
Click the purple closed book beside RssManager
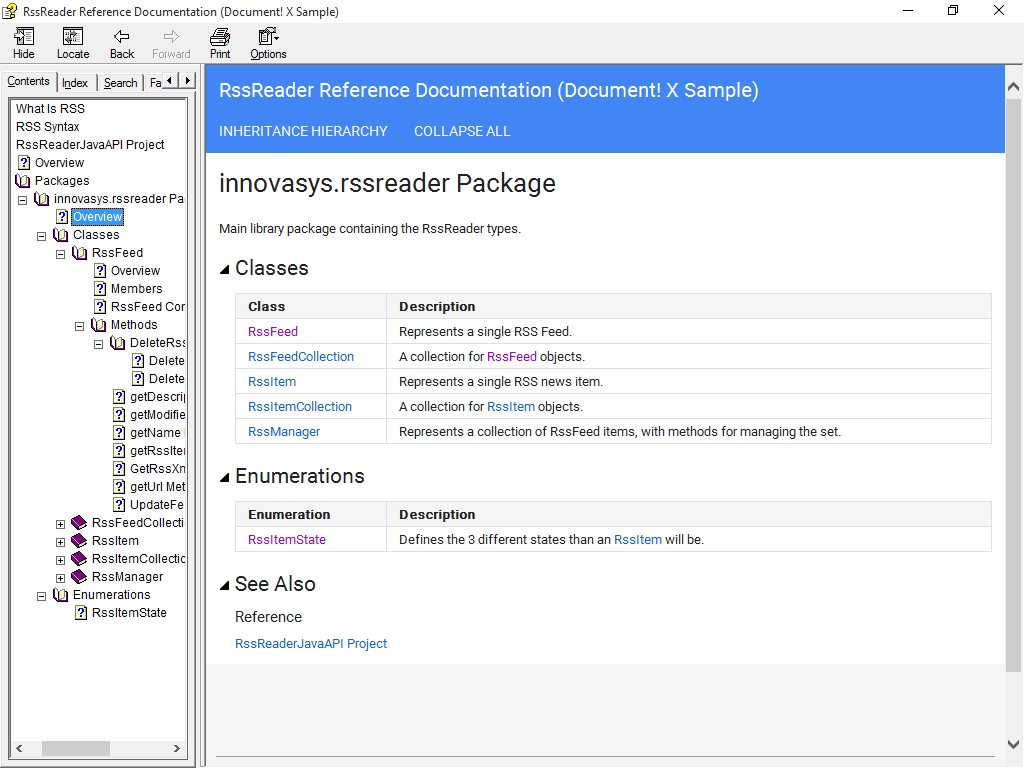79,577
